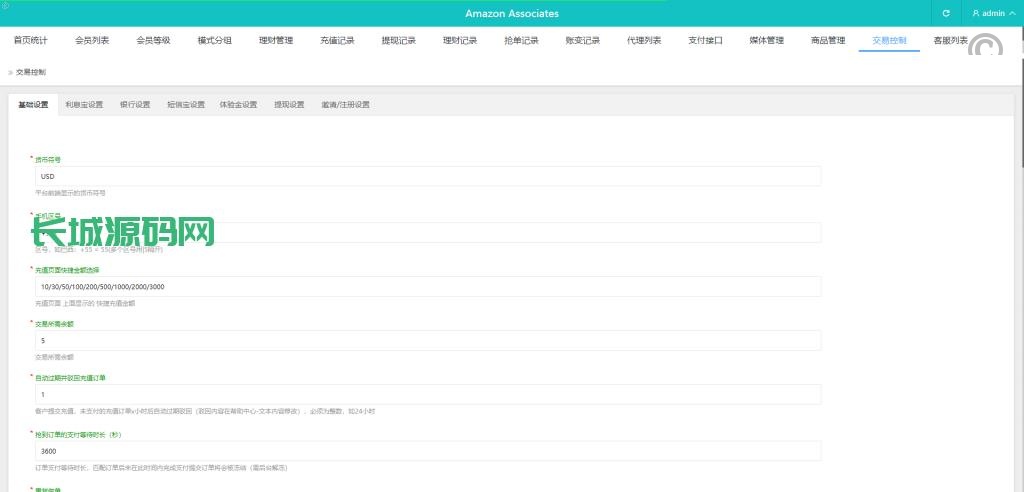Navigate to the 商品管理 menu
The width and height of the screenshot is (1024, 492).
(x=828, y=41)
